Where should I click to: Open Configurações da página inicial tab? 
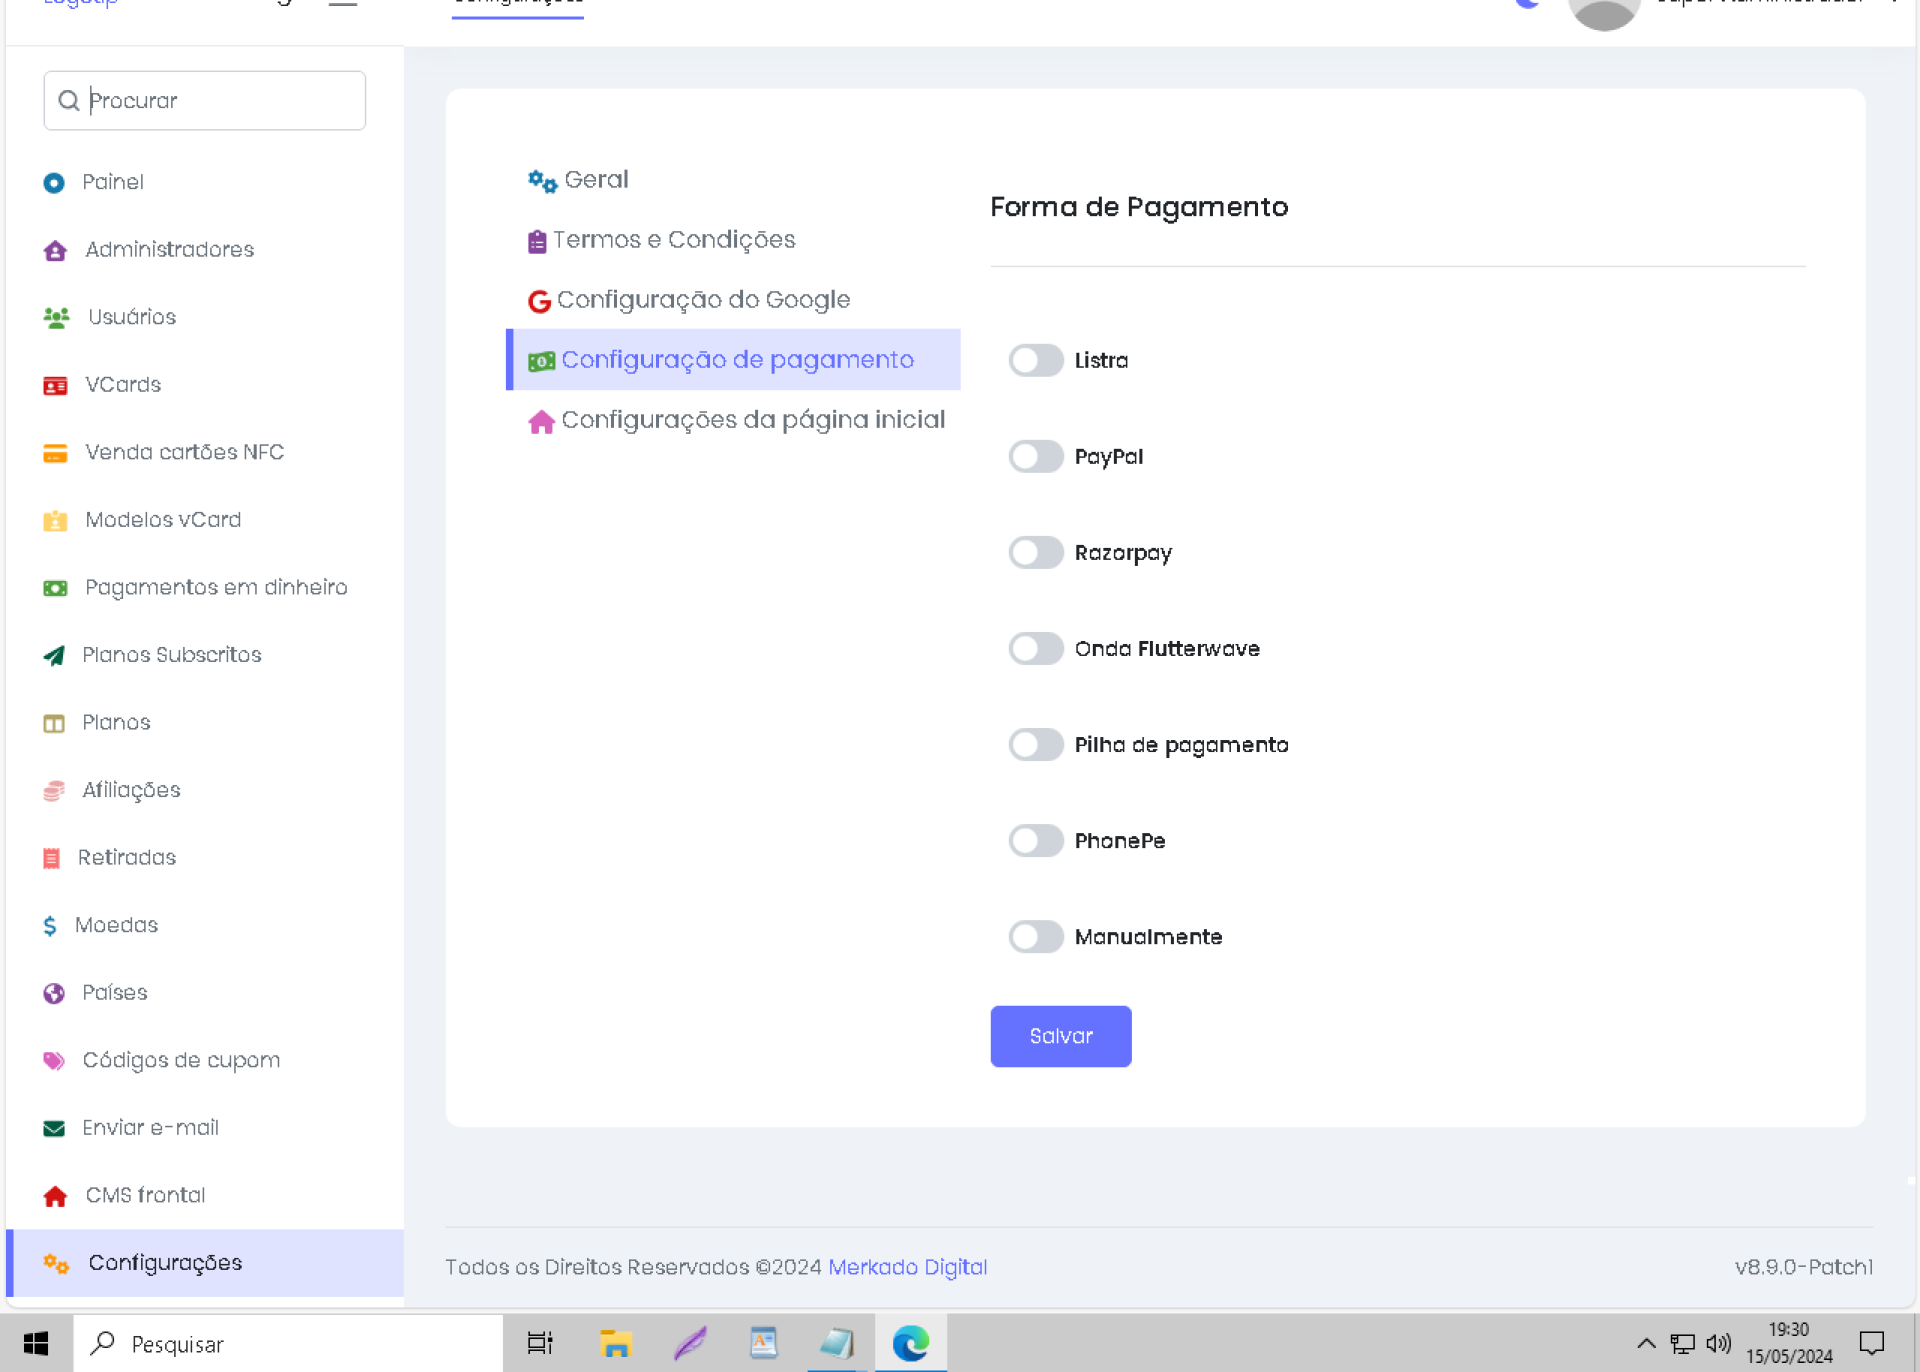[752, 420]
